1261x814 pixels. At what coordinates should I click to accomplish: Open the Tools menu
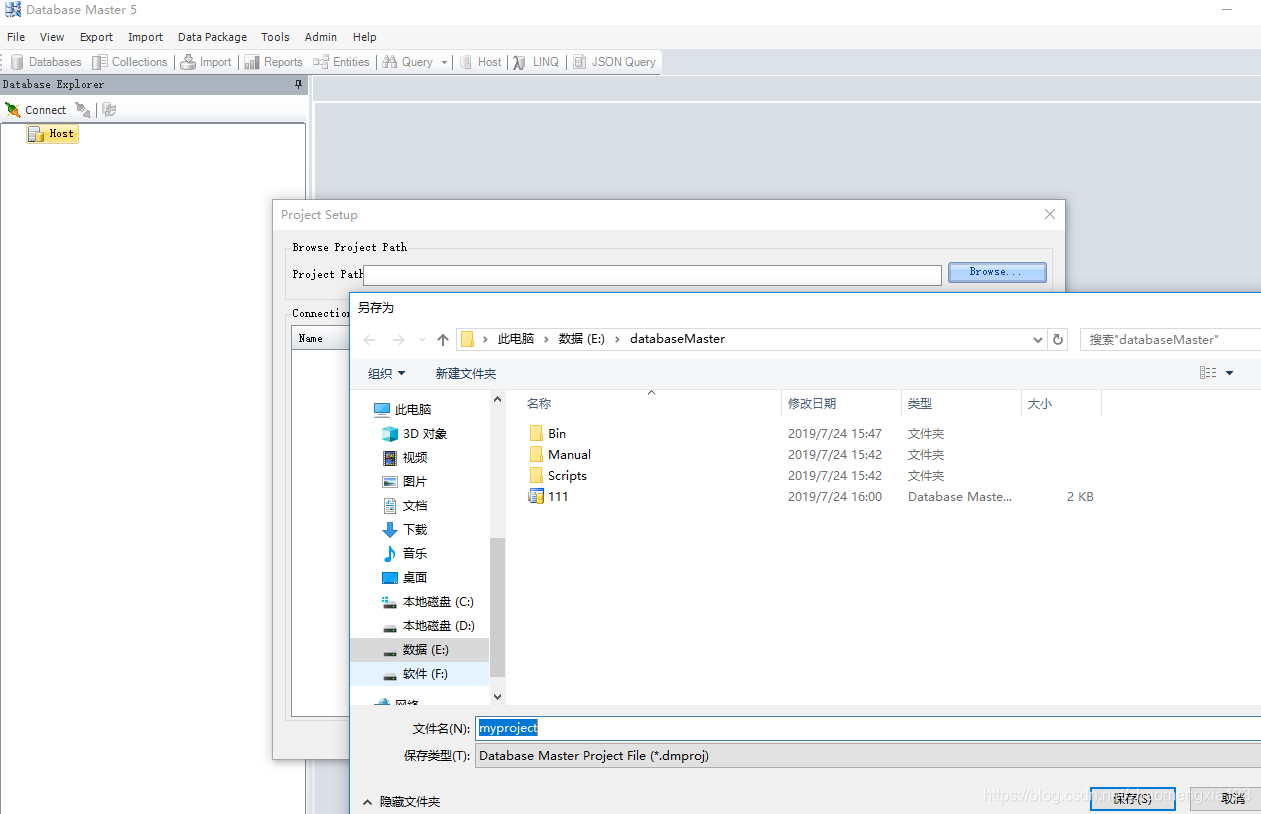click(275, 37)
